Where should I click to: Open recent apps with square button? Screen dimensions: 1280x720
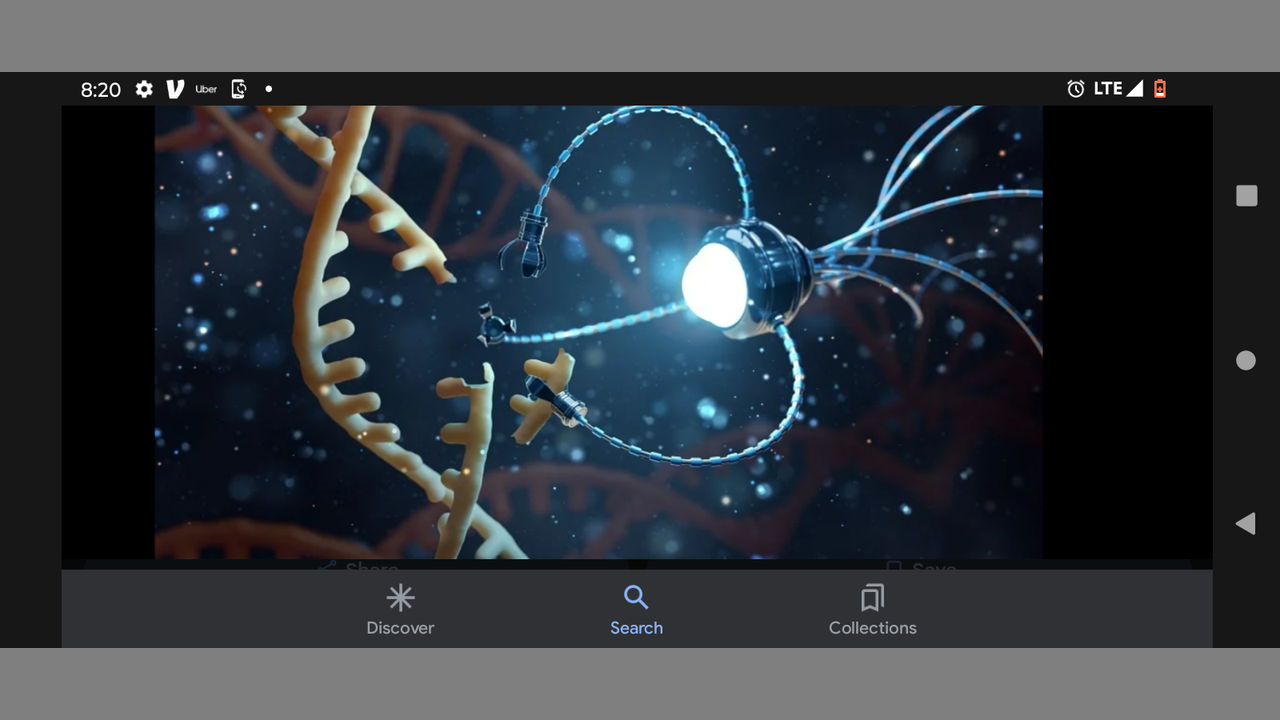[x=1246, y=196]
